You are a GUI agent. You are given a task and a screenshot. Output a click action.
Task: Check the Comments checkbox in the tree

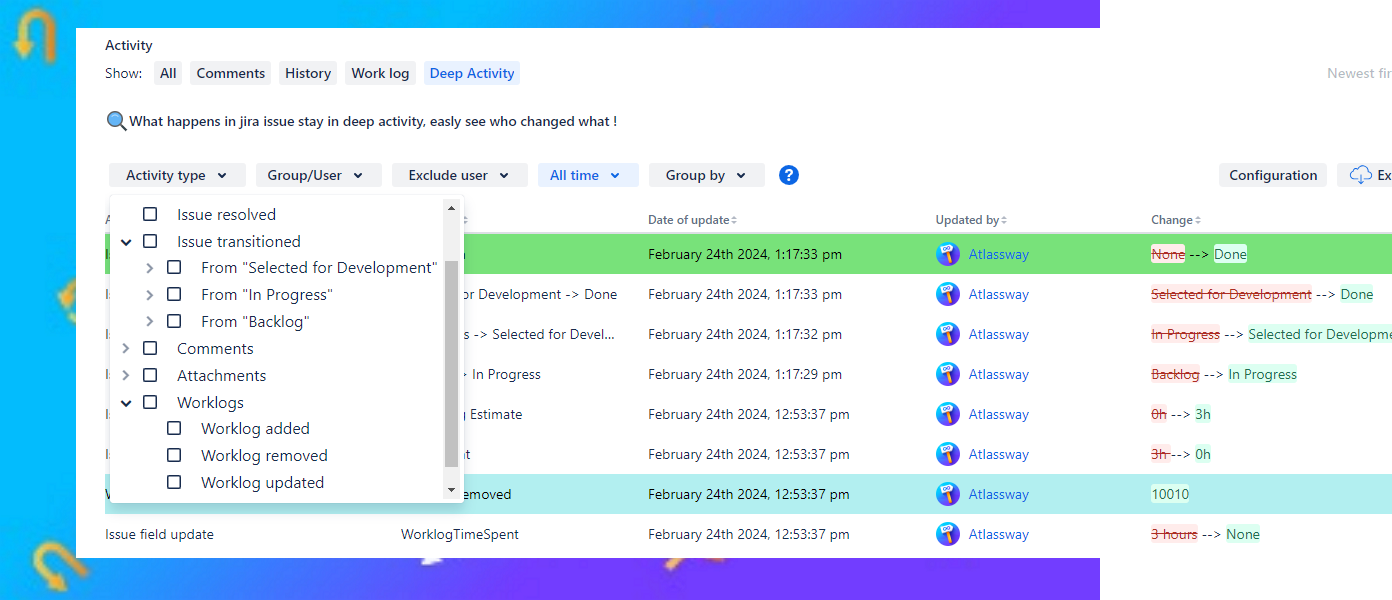[150, 348]
